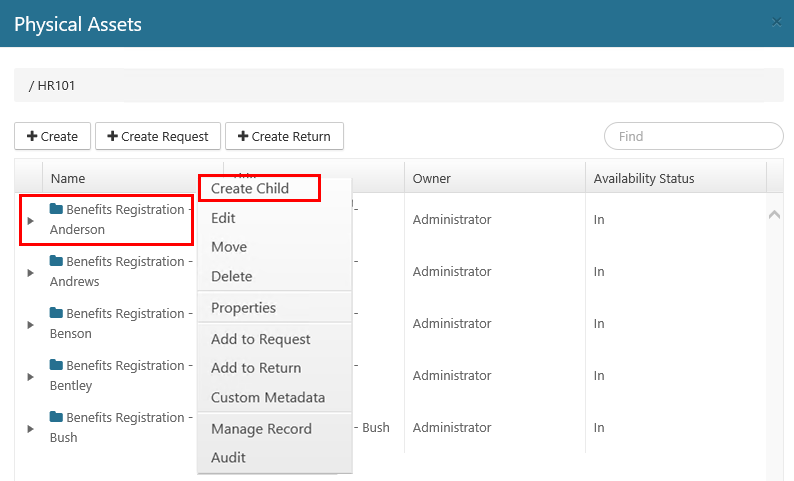Open Custom Metadata from context menu
Viewport: 794px width, 481px height.
click(x=268, y=398)
